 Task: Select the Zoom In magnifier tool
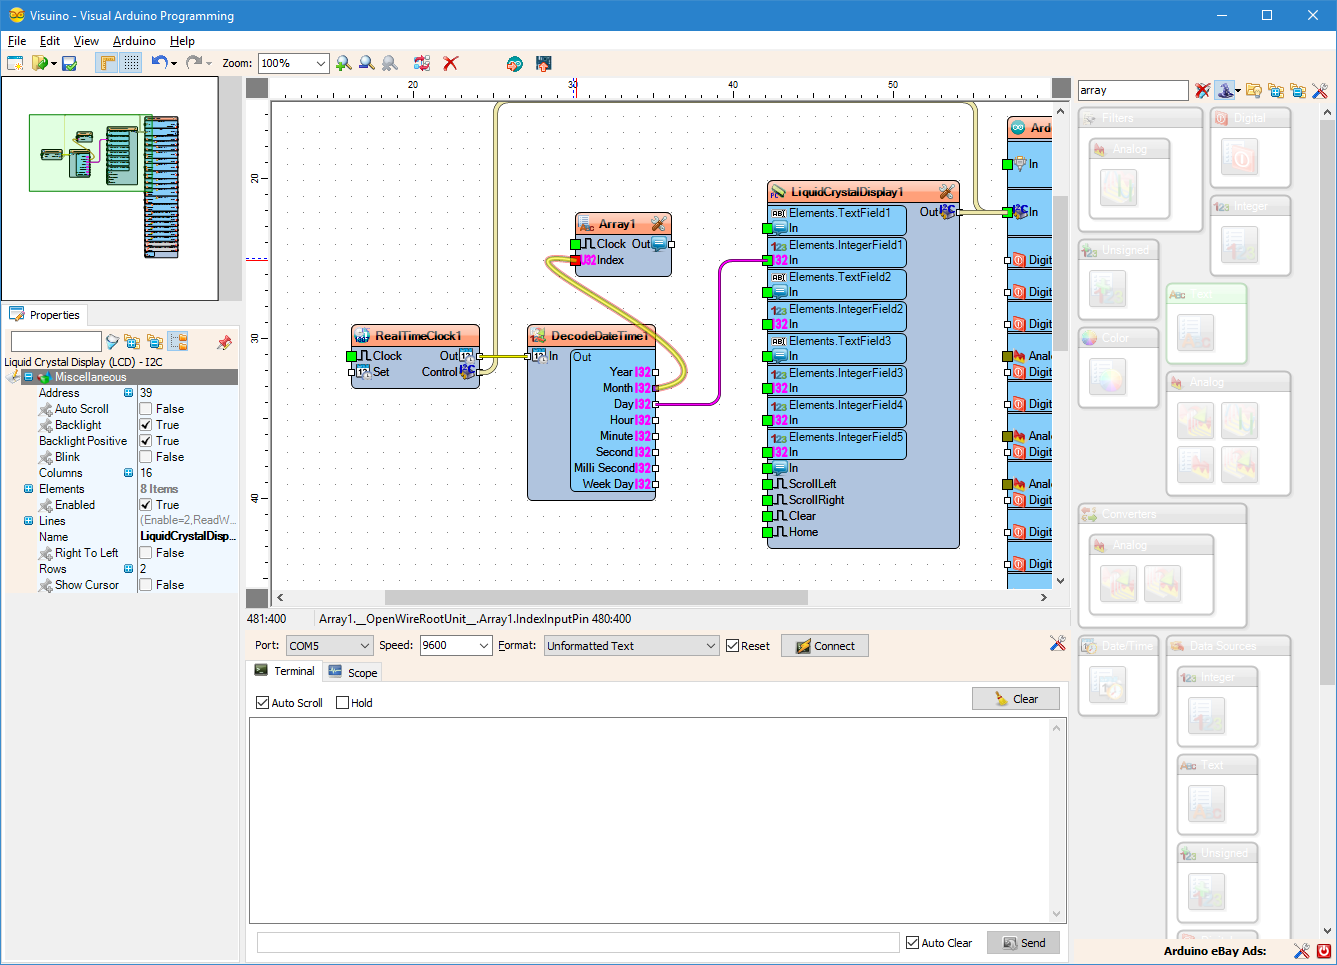[345, 63]
